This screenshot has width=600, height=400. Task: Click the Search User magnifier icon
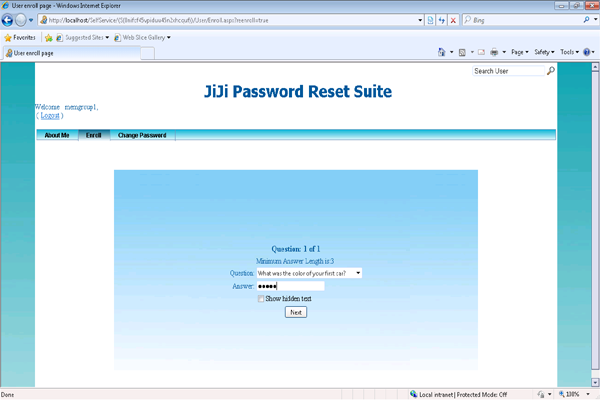tap(551, 71)
